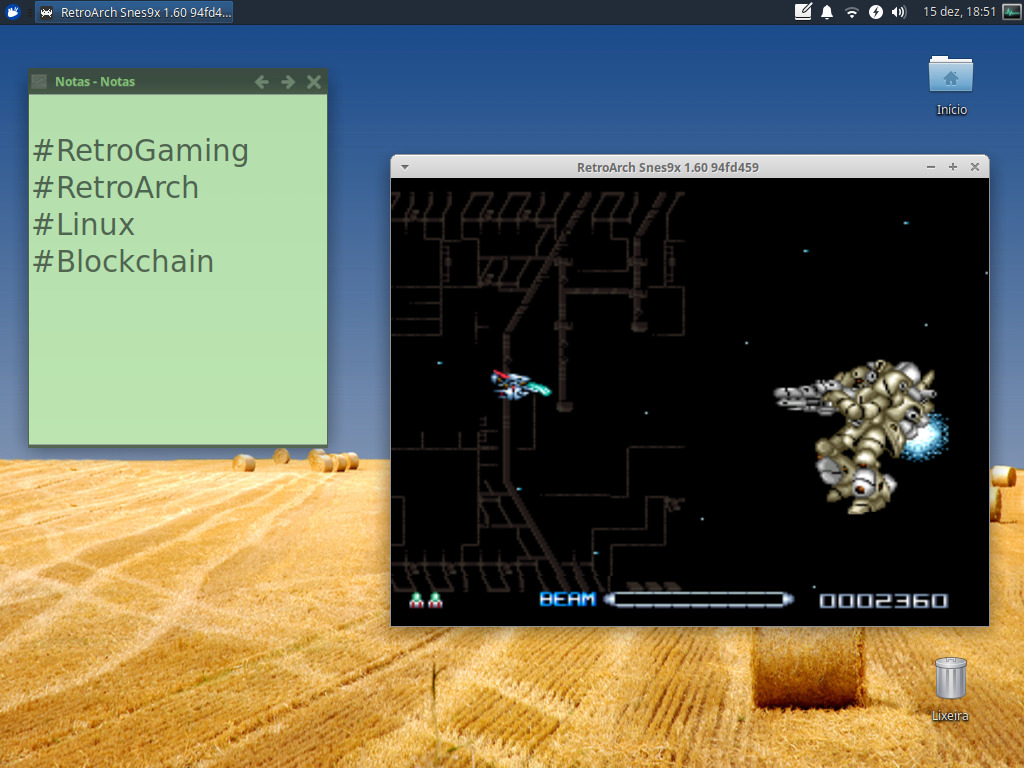Close the Notas sticky note window
Image resolution: width=1024 pixels, height=768 pixels.
click(x=314, y=82)
